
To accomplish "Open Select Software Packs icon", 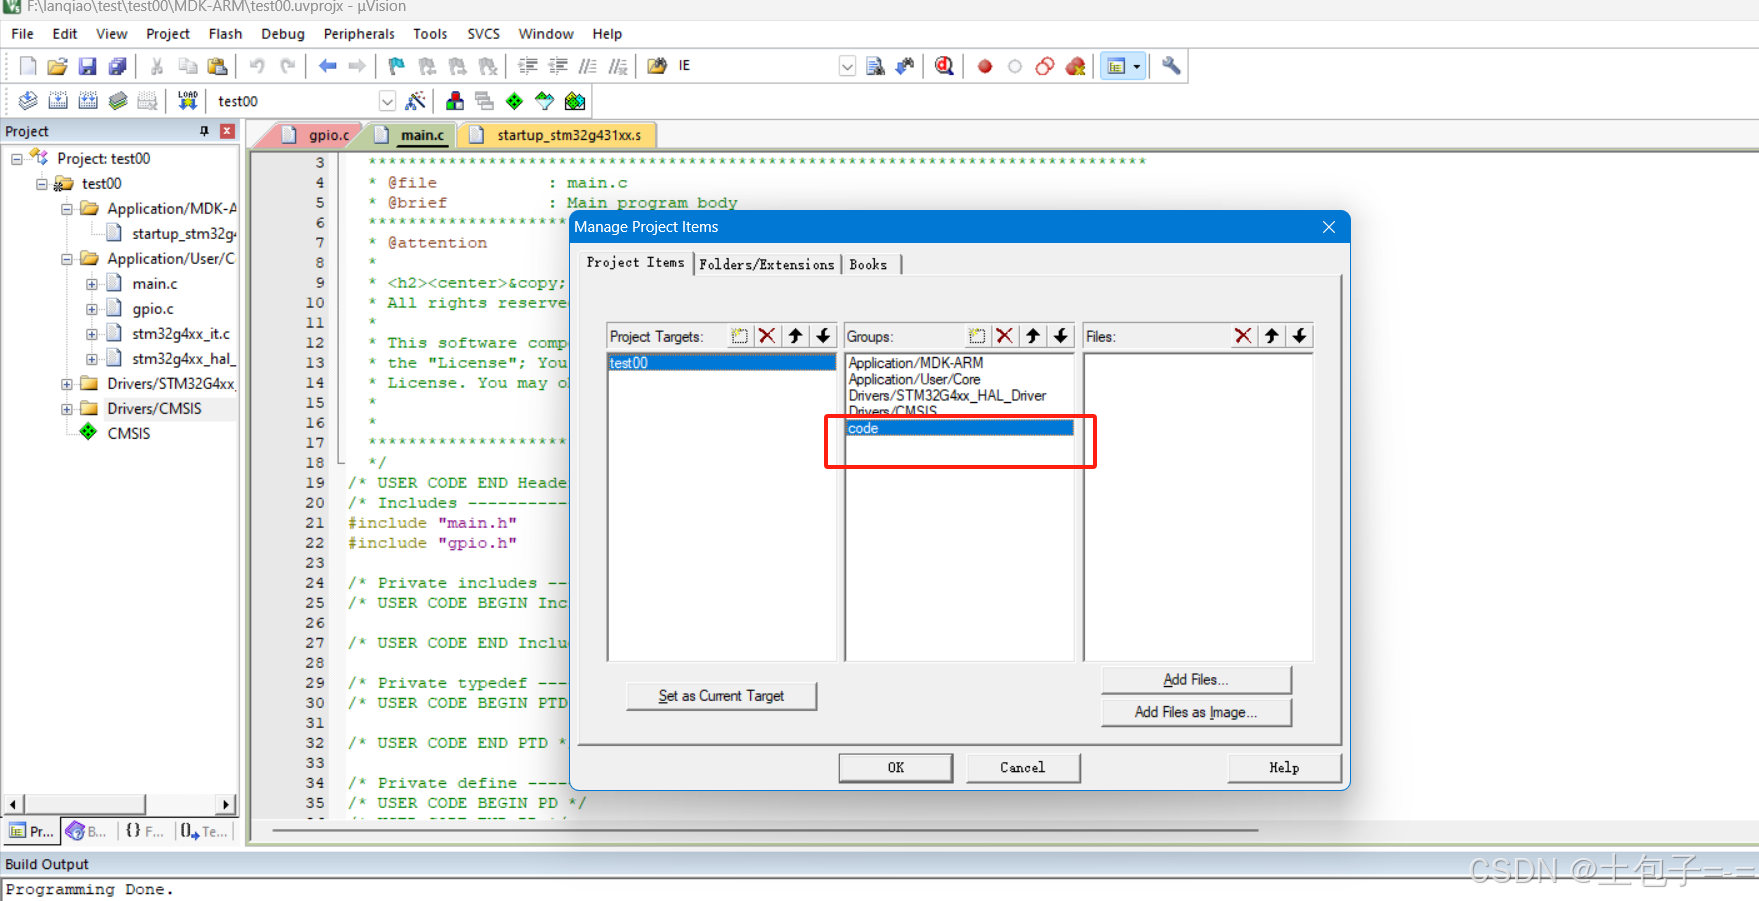I will tap(544, 101).
